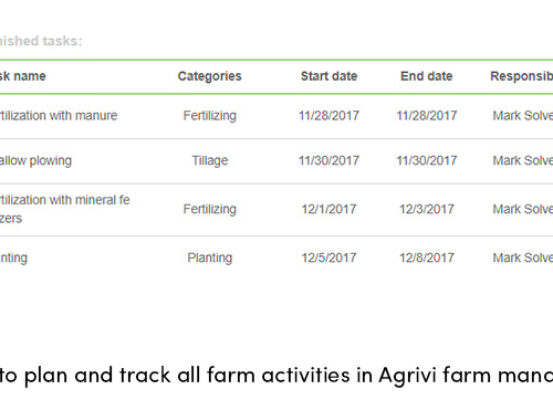The height and width of the screenshot is (400, 553).
Task: Open the fertilization with mineral fertilizers task
Action: [x=65, y=209]
